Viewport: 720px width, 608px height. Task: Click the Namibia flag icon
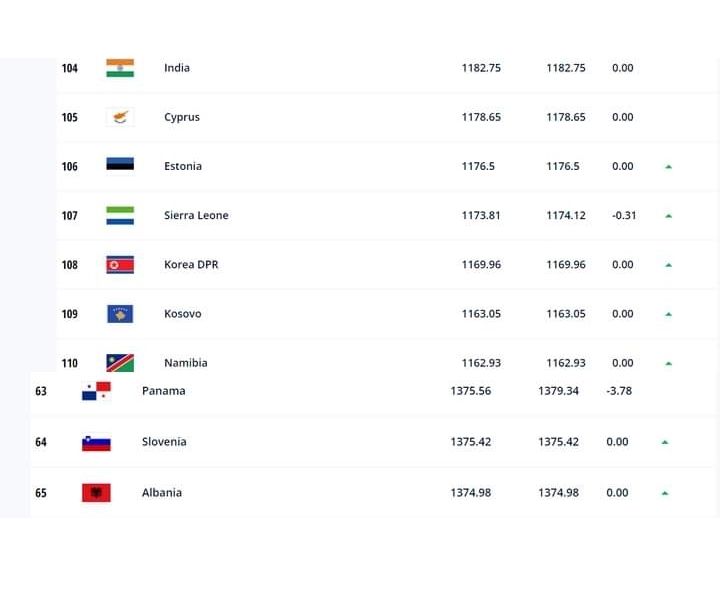[120, 363]
